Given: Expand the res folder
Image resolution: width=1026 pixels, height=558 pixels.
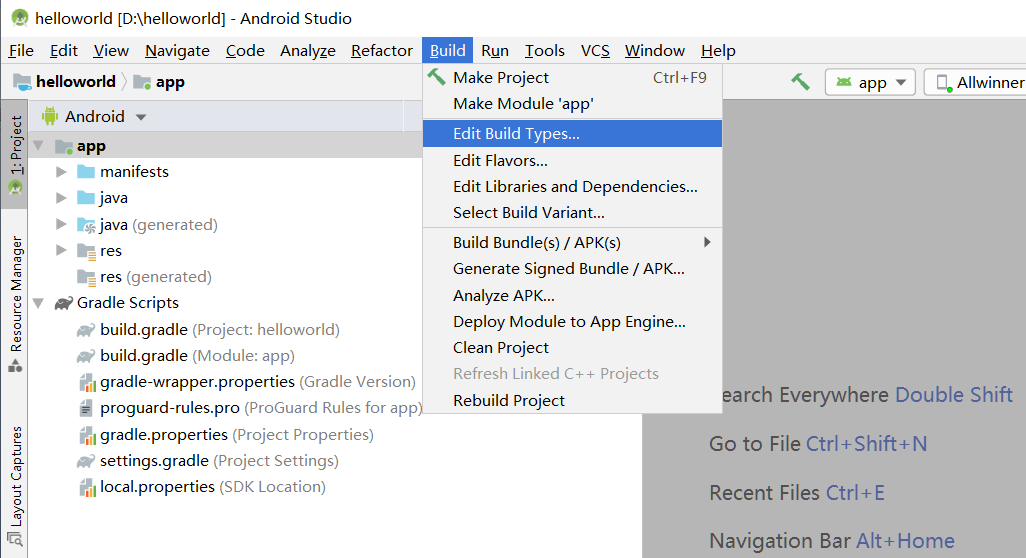Looking at the screenshot, I should [61, 251].
